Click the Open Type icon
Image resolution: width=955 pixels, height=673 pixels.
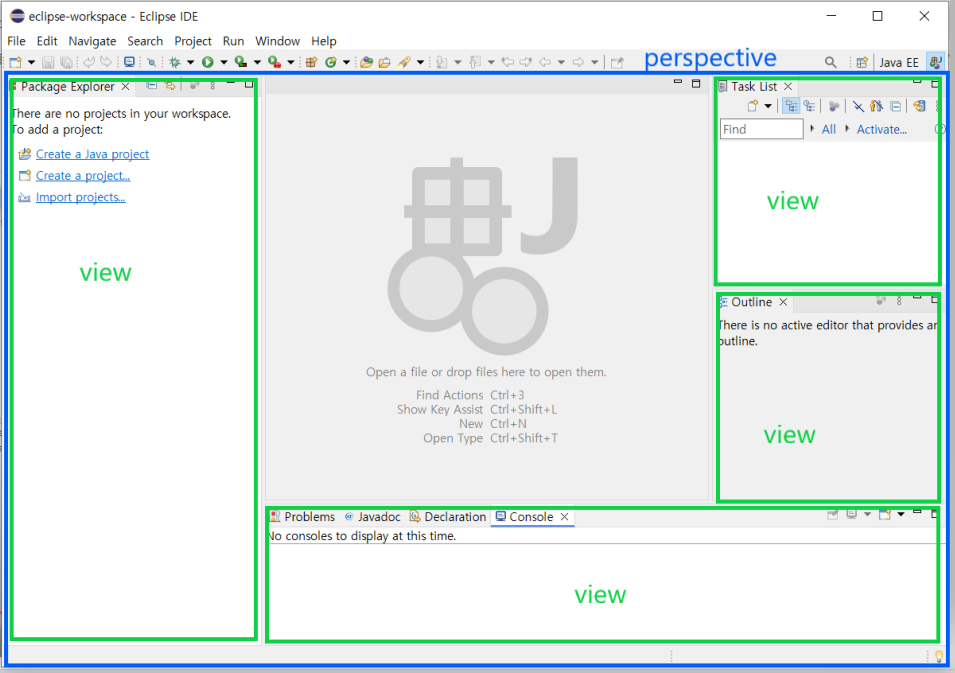(x=366, y=62)
